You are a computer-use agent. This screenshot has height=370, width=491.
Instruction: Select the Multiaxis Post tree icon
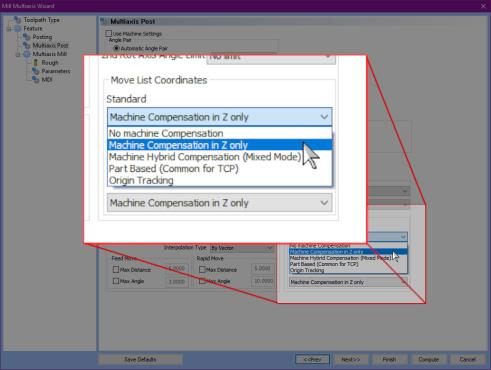tap(27, 45)
